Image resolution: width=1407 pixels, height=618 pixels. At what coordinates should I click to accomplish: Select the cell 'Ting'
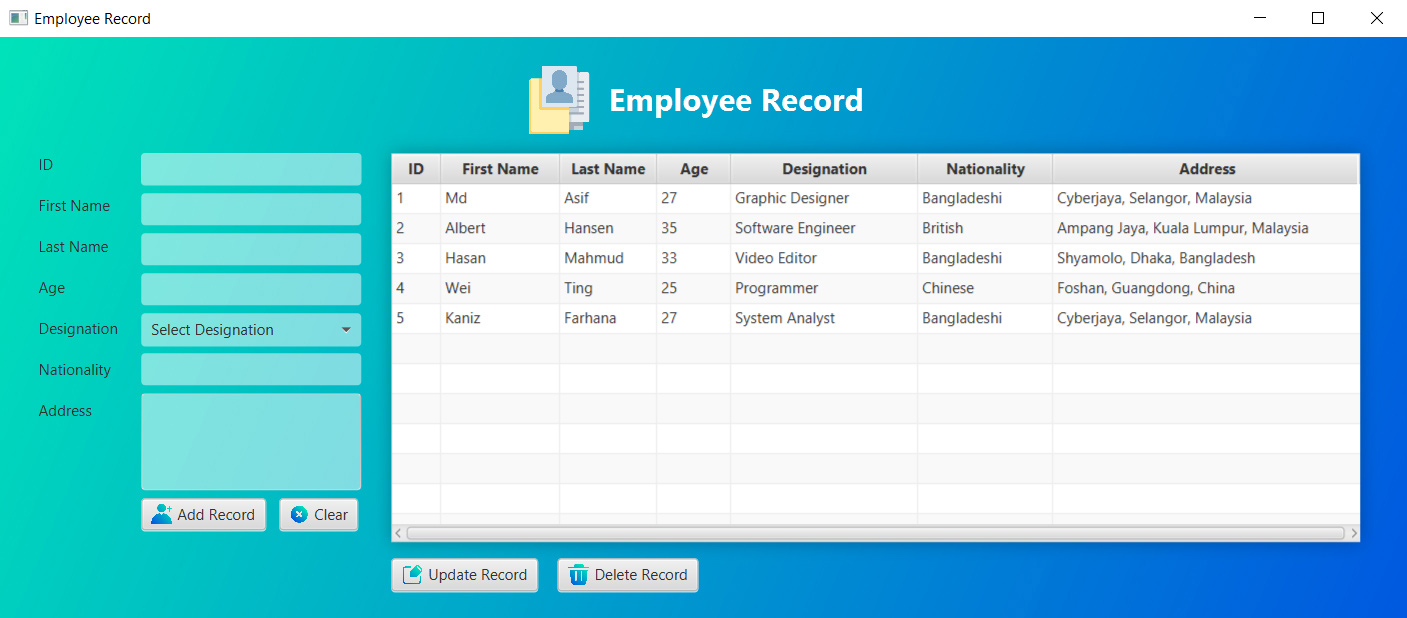click(x=608, y=288)
